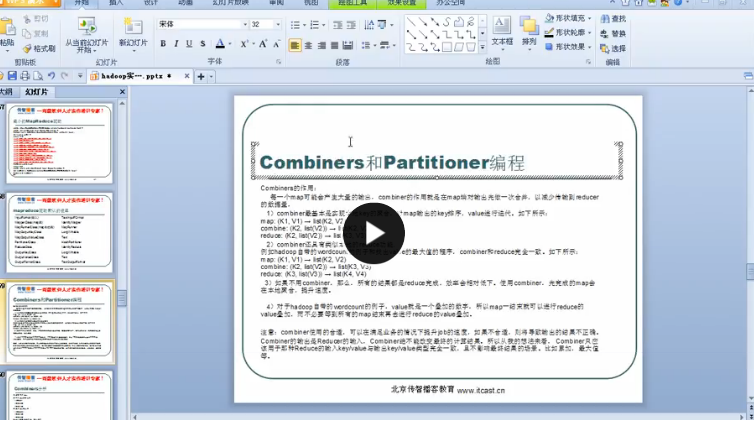This screenshot has width=754, height=443.
Task: Click the text direction icon
Action: coord(369,25)
